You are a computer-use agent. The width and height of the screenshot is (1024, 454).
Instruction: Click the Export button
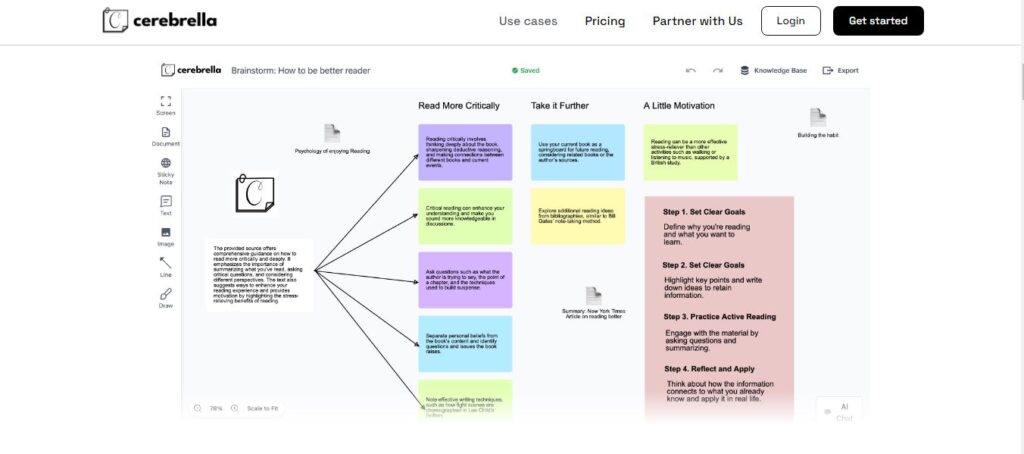click(x=840, y=71)
